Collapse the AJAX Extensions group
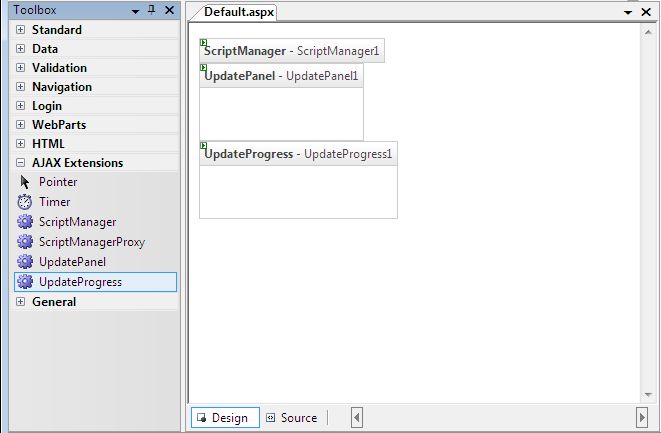This screenshot has width=661, height=433. coord(20,162)
